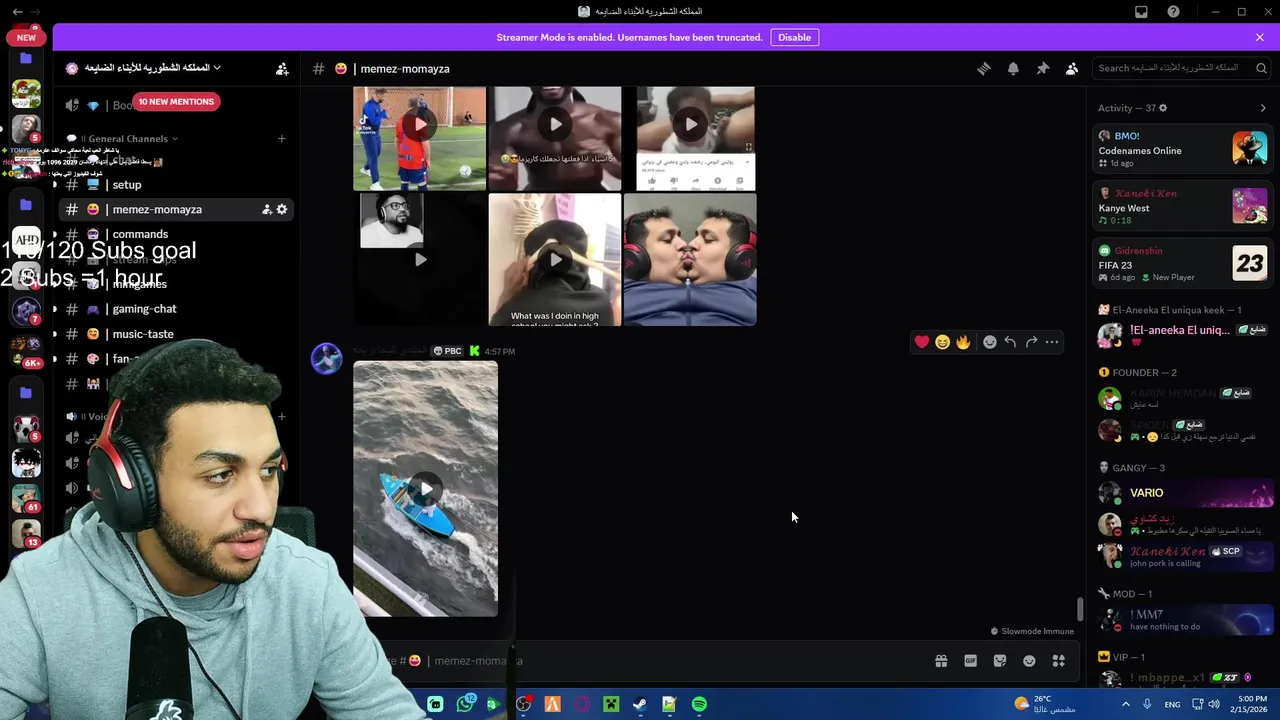Image resolution: width=1280 pixels, height=720 pixels.
Task: Open notification settings bell icon
Action: coord(1013,68)
